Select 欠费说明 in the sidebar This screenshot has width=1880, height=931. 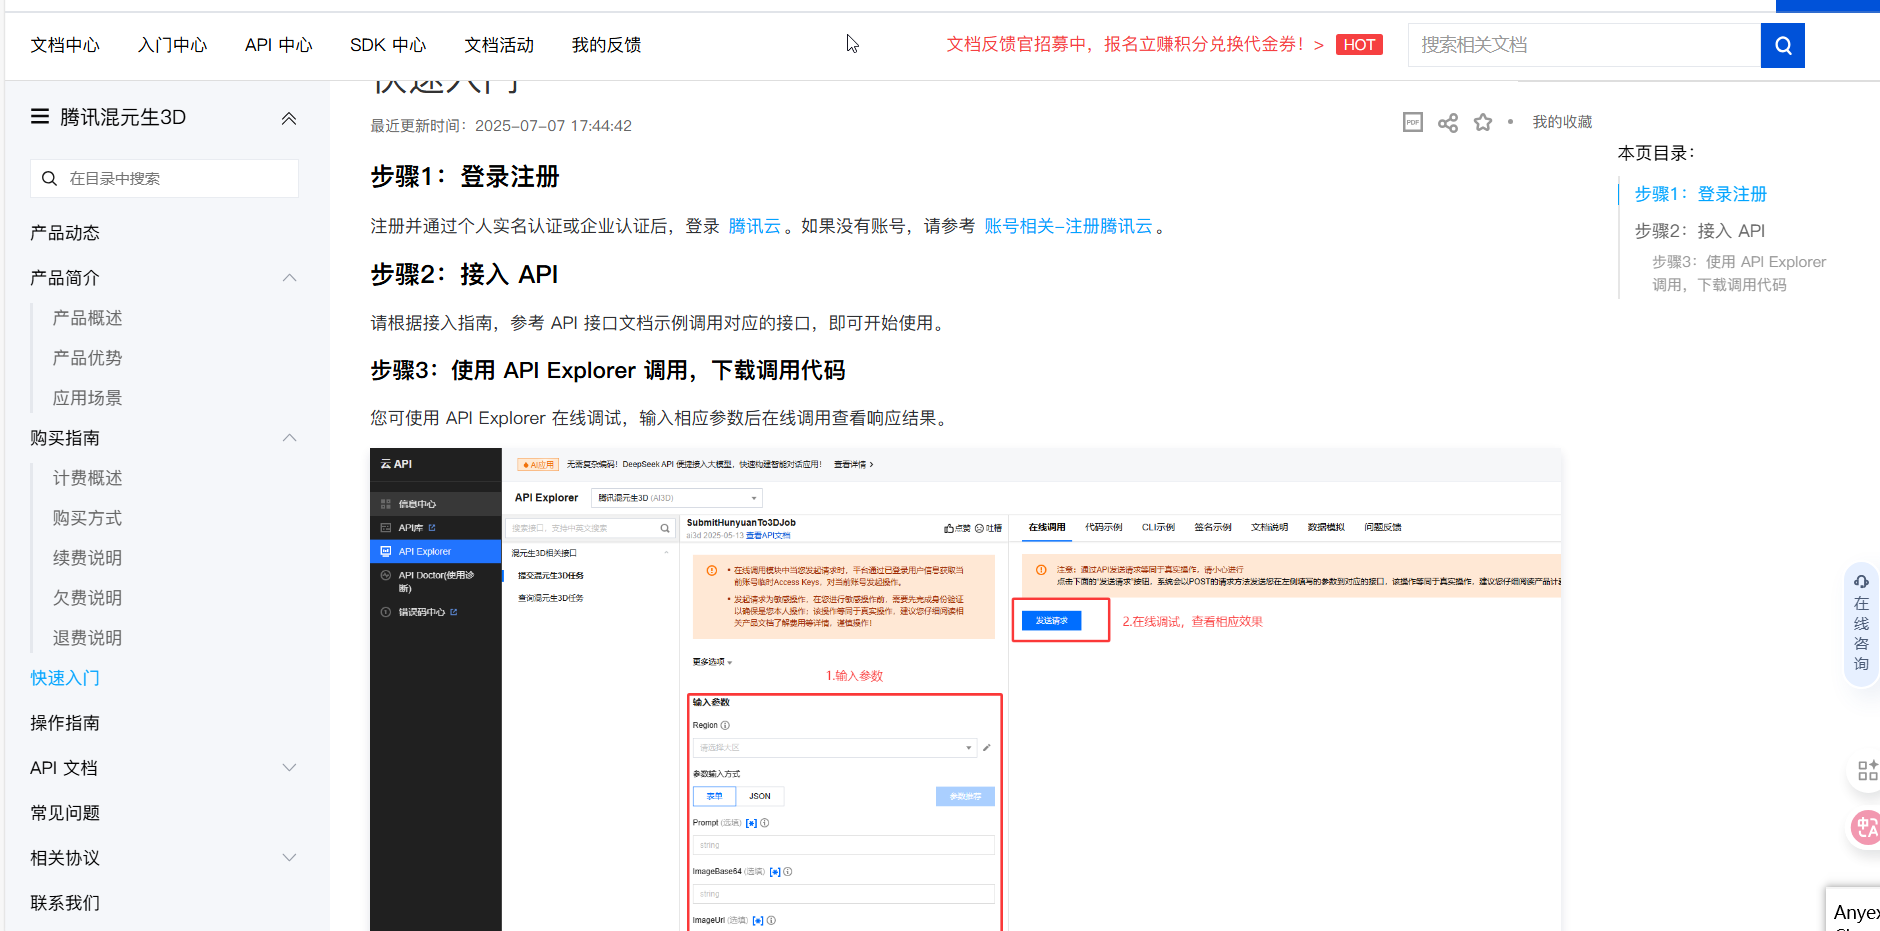(x=87, y=598)
